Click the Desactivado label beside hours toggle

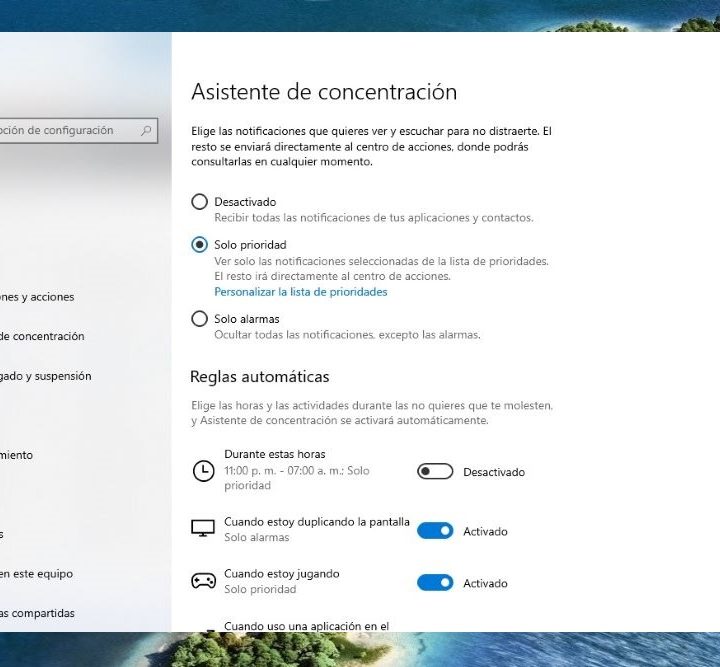(x=494, y=472)
